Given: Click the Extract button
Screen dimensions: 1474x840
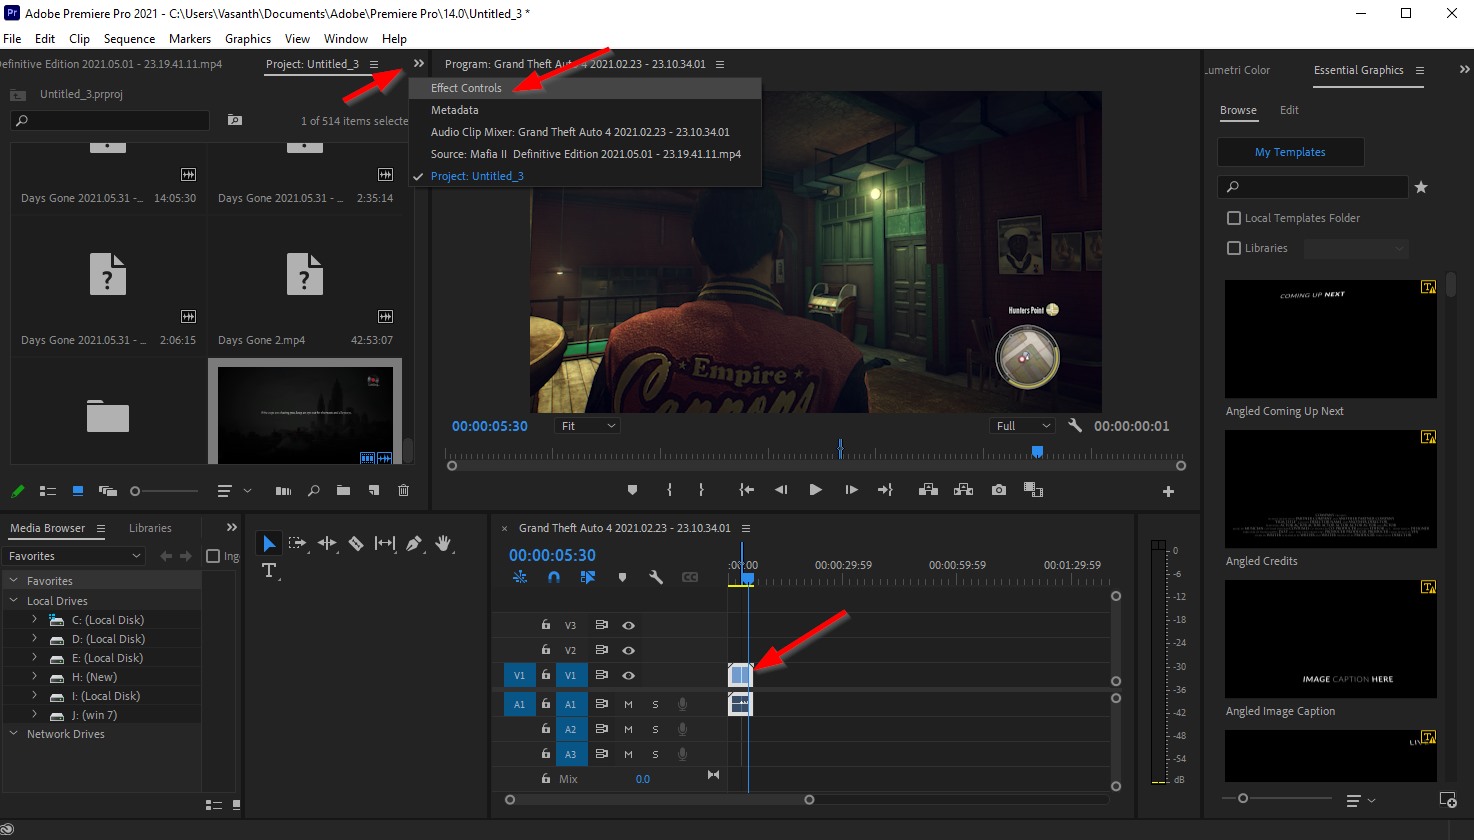Looking at the screenshot, I should pos(963,490).
